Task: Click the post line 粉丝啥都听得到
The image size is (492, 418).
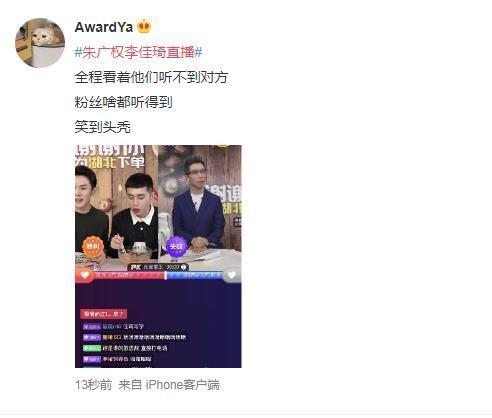Action: pyautogui.click(x=124, y=102)
